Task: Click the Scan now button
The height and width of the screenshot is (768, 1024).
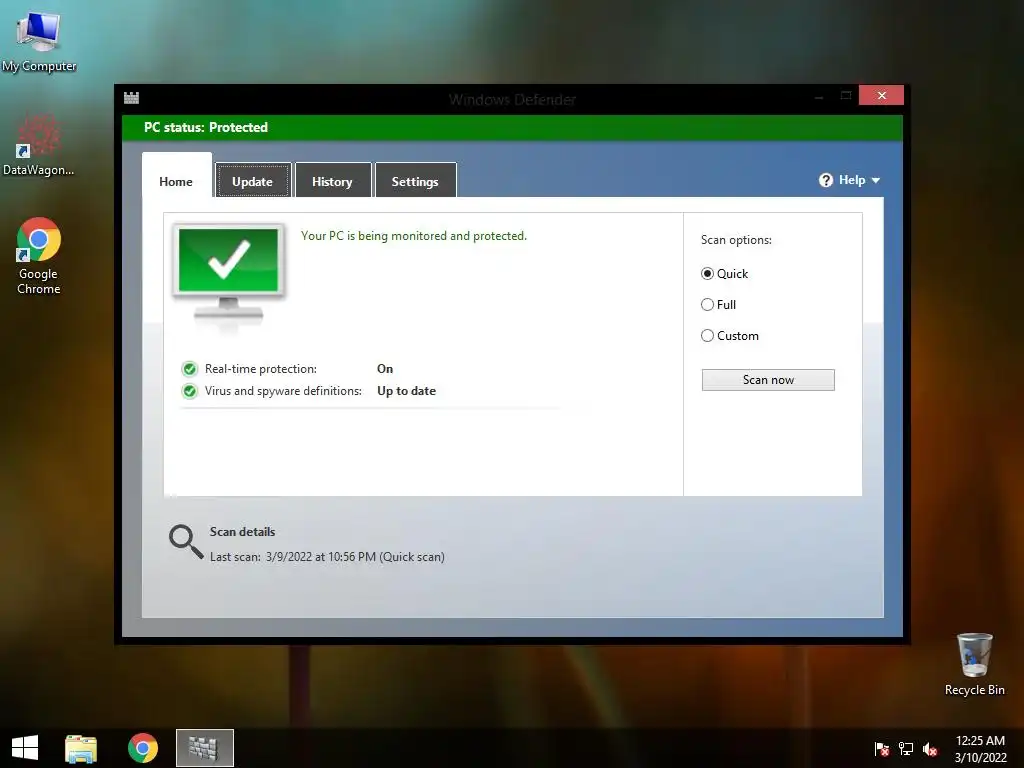Action: 768,380
